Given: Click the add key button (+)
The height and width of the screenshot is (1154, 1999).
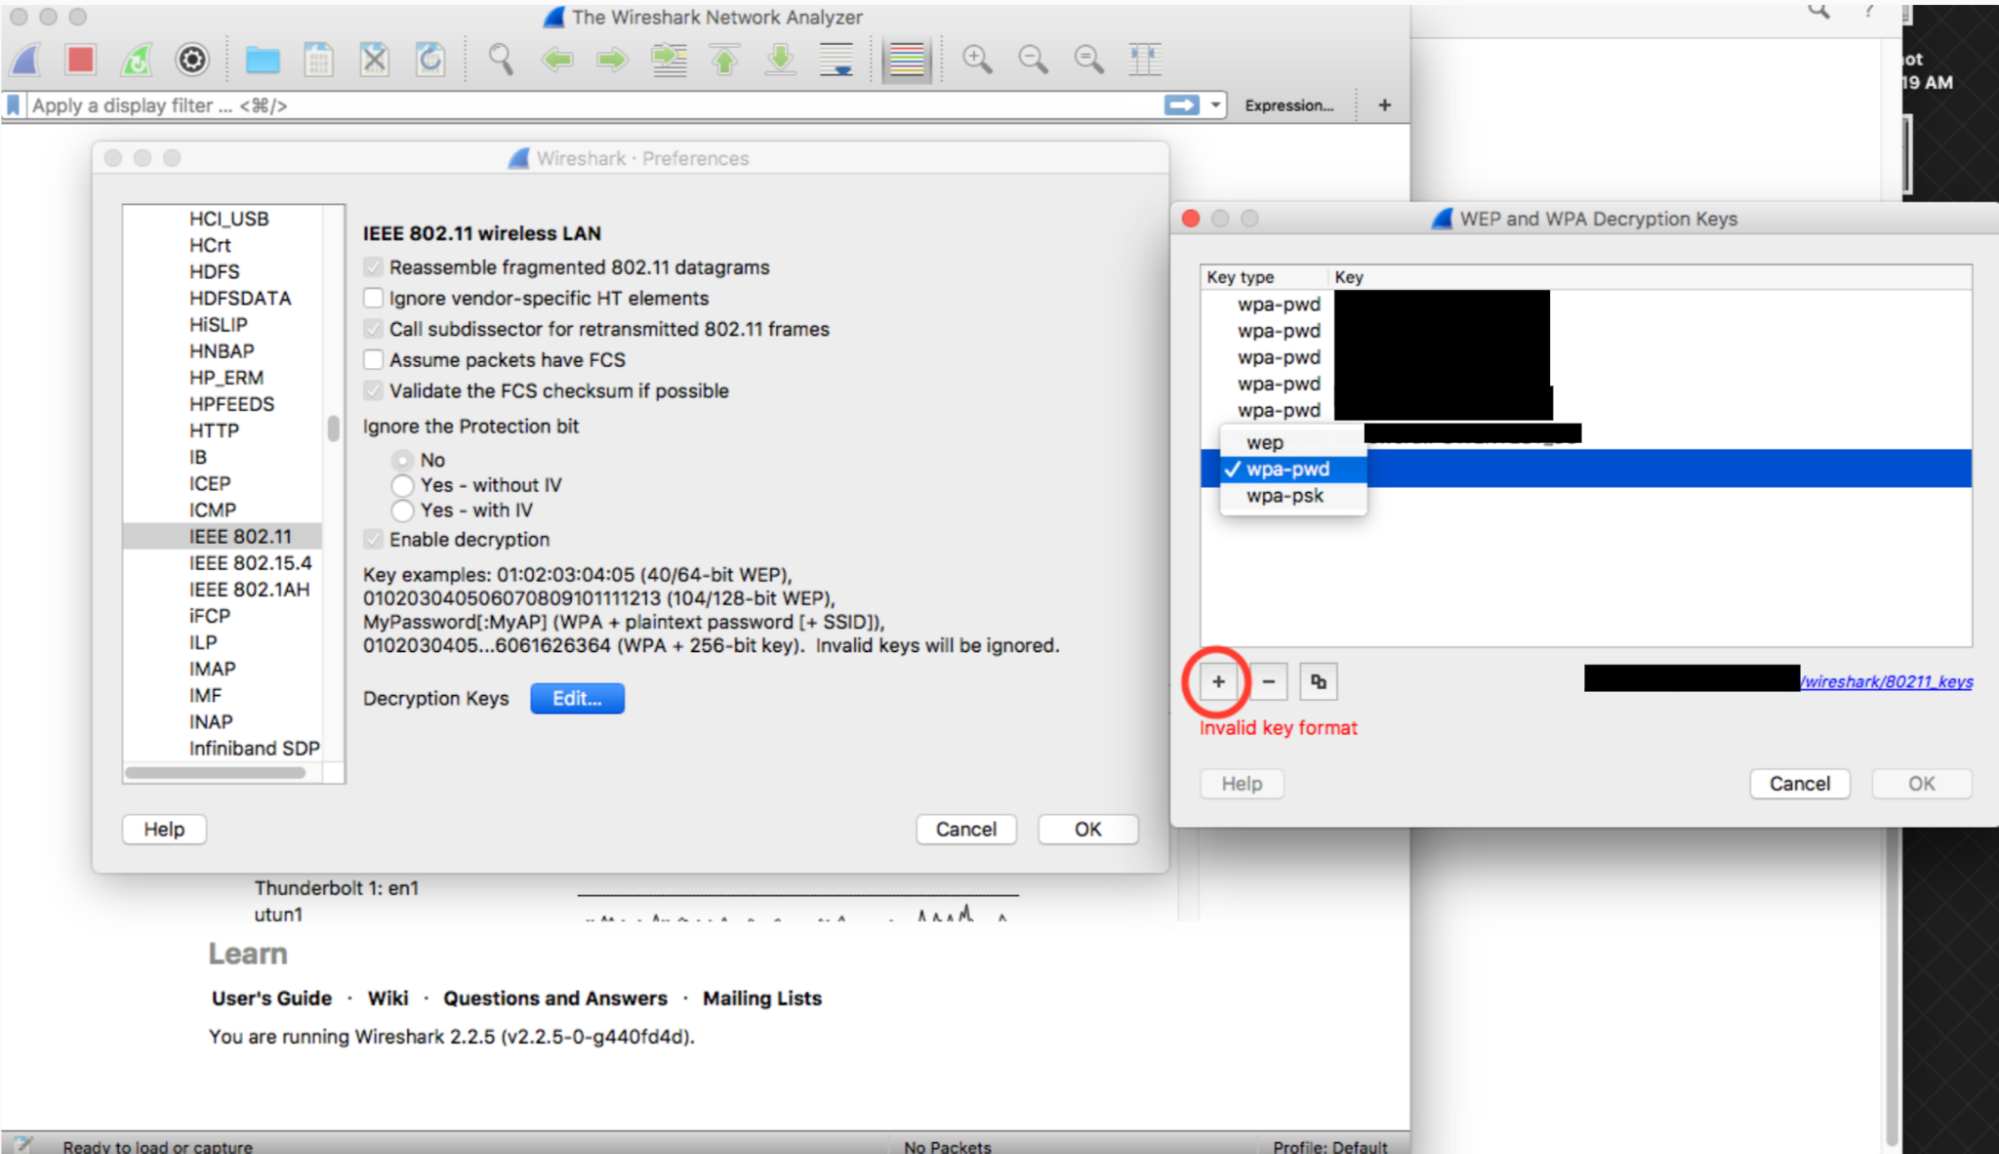Looking at the screenshot, I should point(1217,681).
